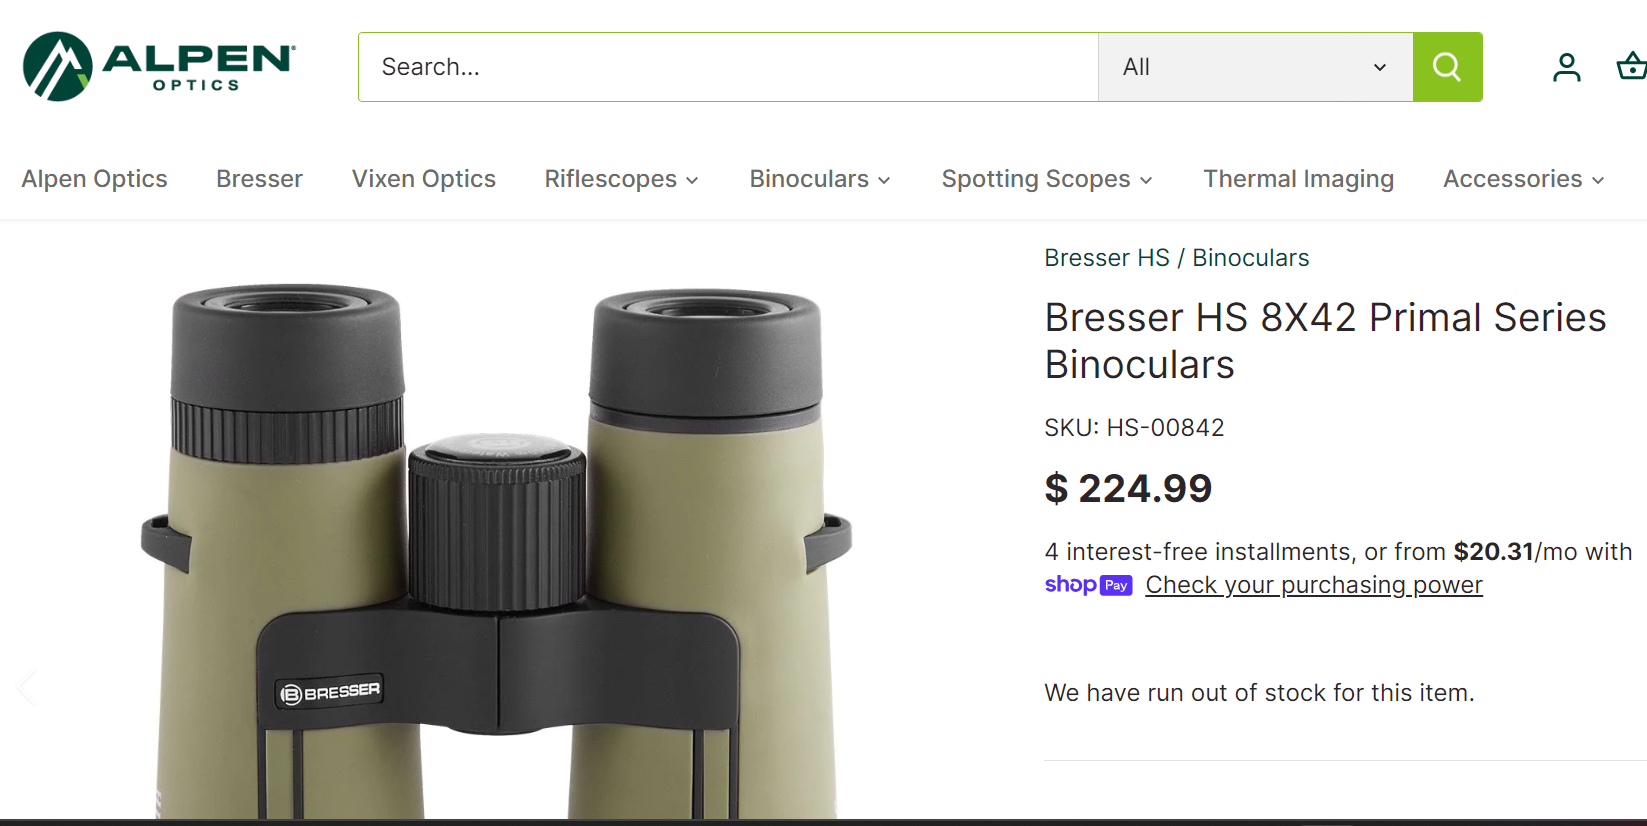View the shopping basket icon
Screen dimensions: 1647x826
coord(1630,66)
